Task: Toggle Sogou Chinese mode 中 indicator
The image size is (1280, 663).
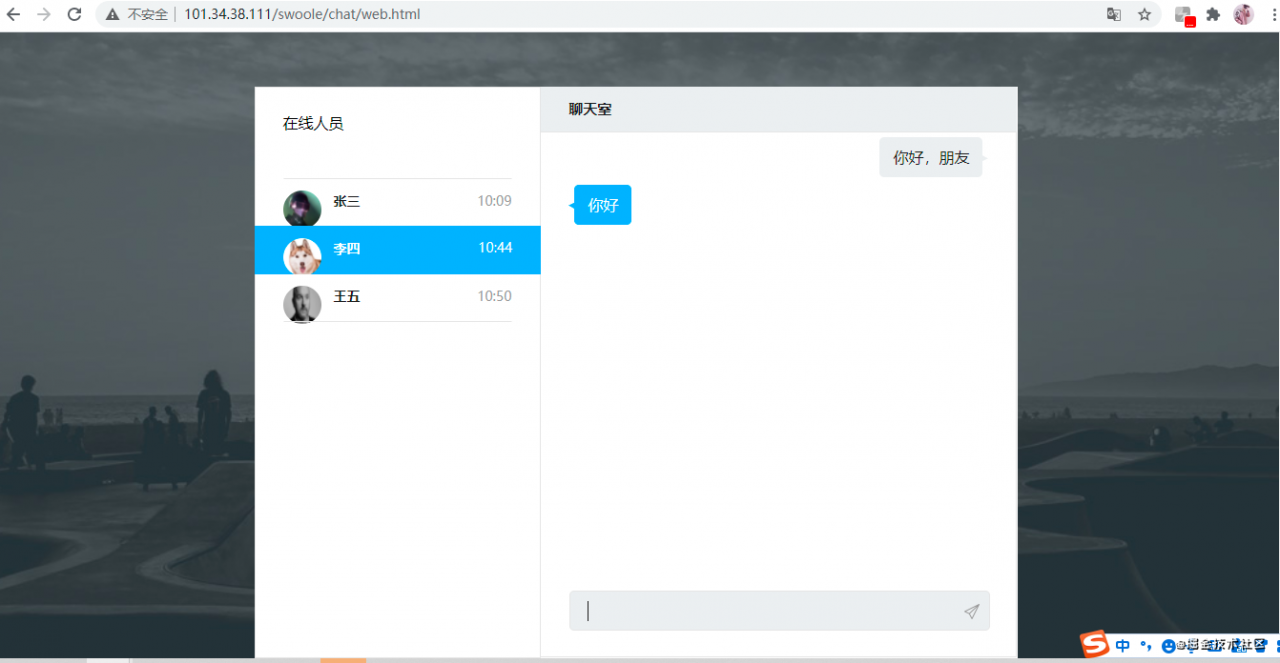Action: point(1123,646)
